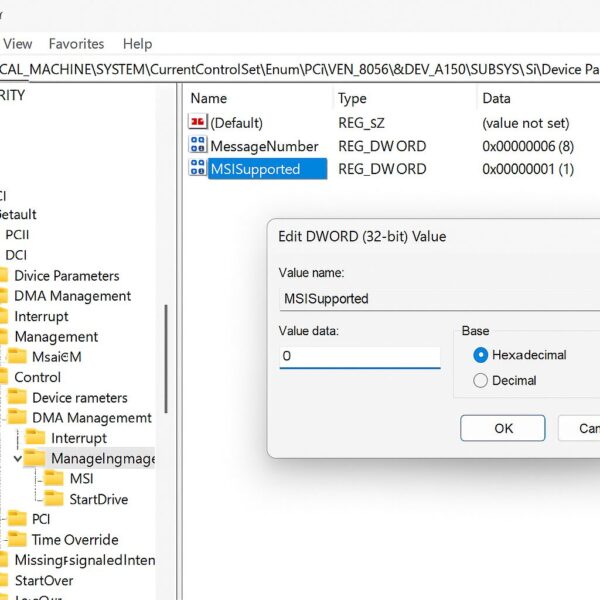Viewport: 600px width, 600px height.
Task: Click the (value not set) data cell
Action: pos(525,123)
